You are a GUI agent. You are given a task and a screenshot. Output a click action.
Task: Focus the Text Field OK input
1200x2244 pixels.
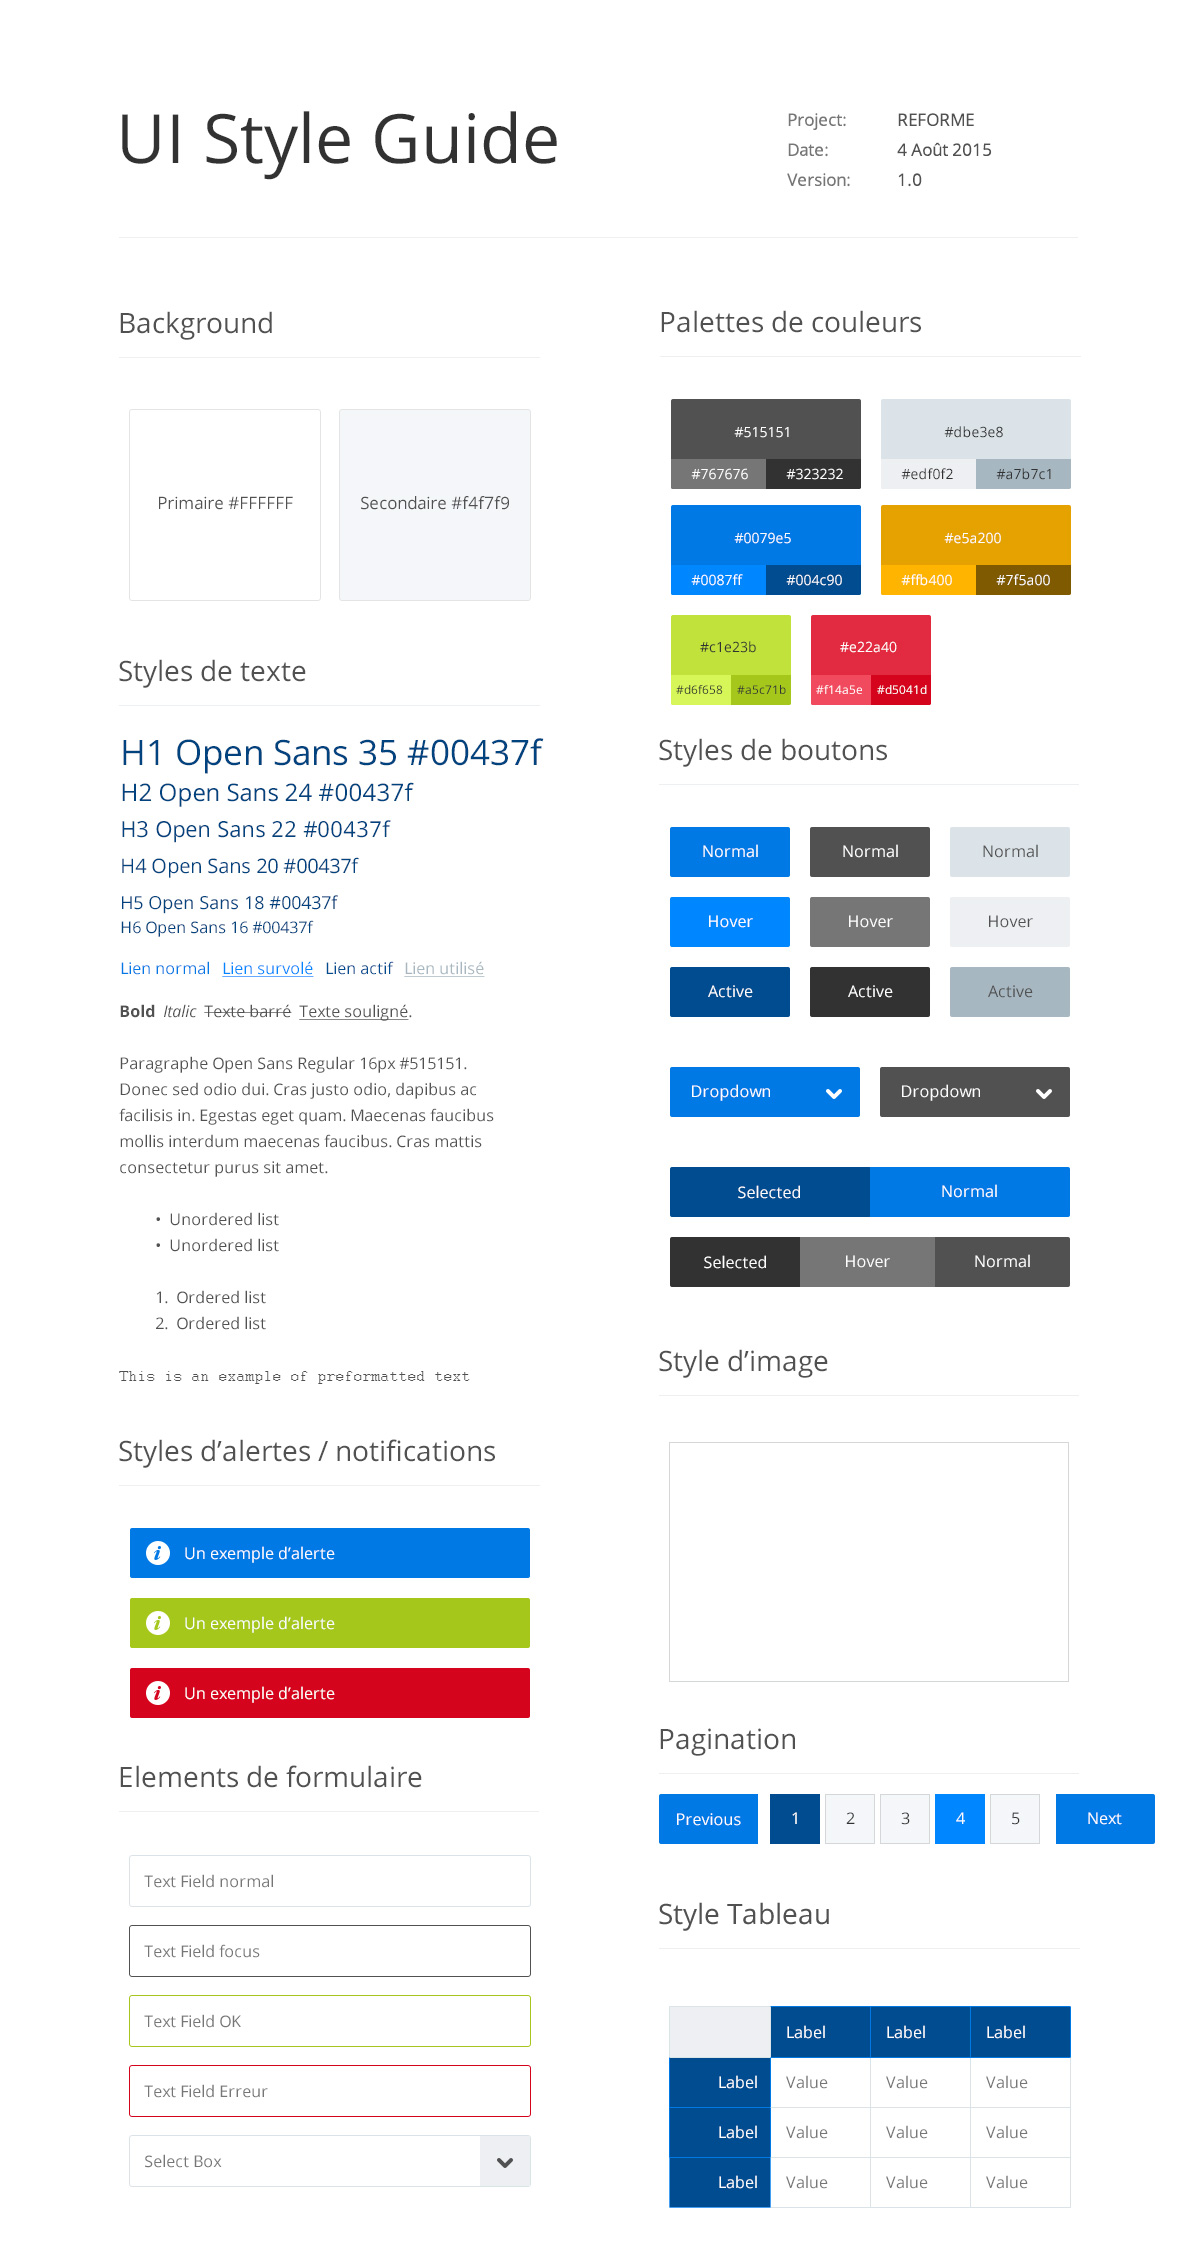click(x=330, y=2021)
